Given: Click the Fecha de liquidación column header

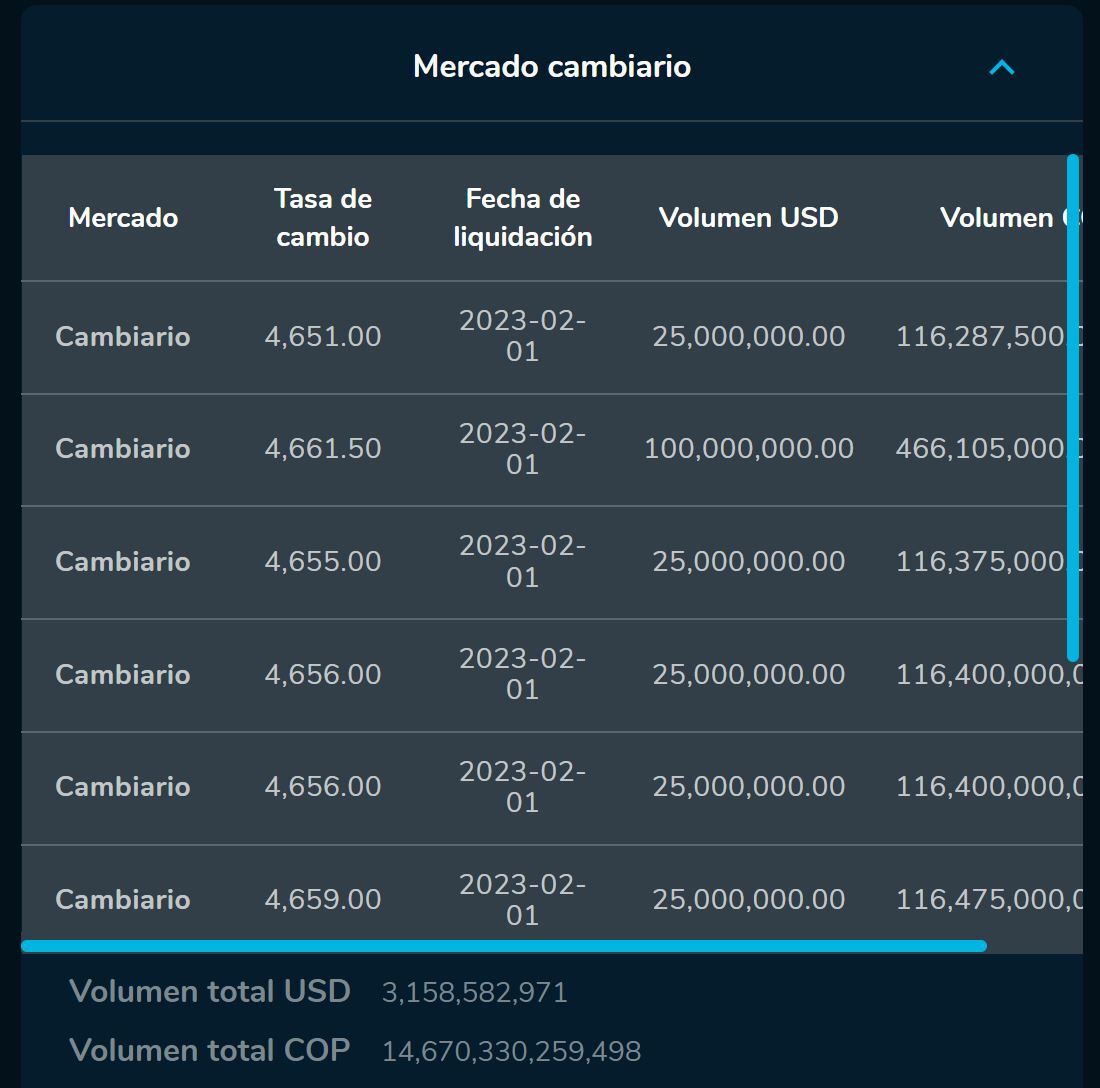Looking at the screenshot, I should coord(523,217).
